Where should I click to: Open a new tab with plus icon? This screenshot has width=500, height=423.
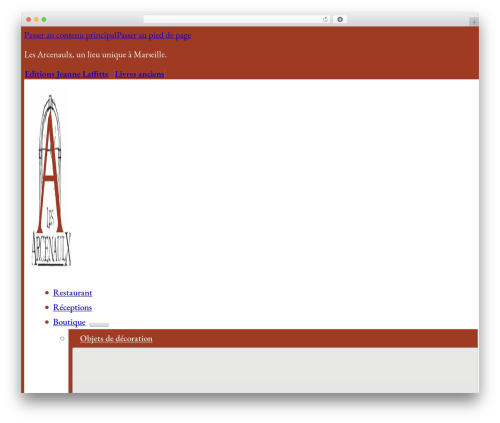pos(474,22)
